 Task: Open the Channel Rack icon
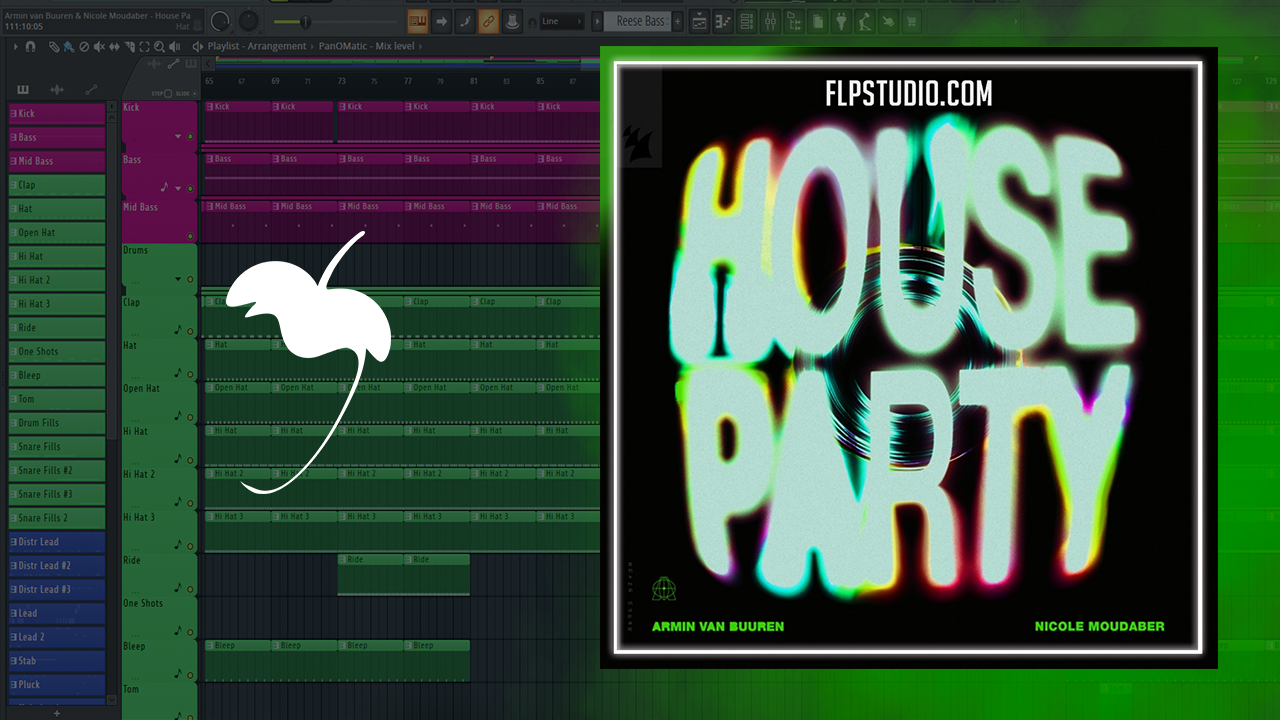(x=743, y=21)
